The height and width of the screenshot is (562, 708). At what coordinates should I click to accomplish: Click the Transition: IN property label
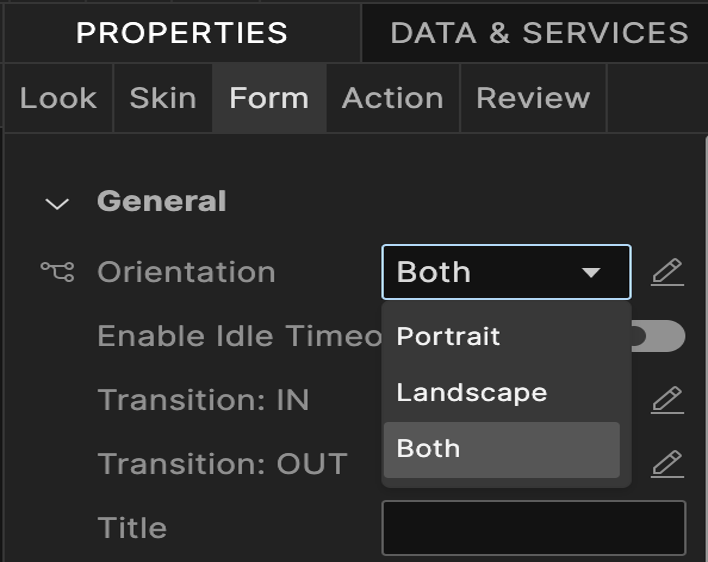tap(203, 400)
